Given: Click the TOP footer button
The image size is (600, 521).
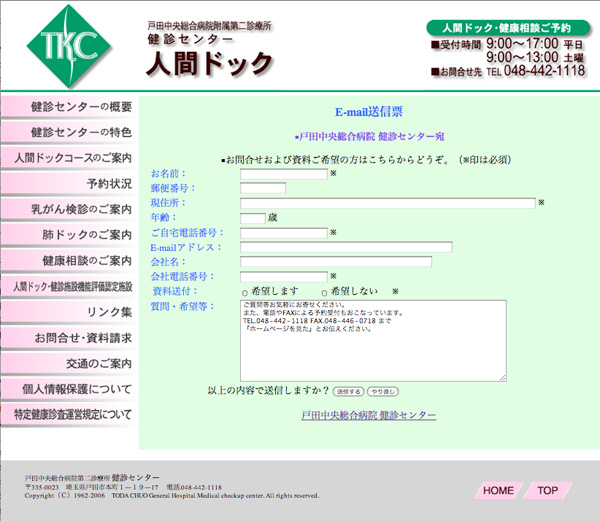Looking at the screenshot, I should [548, 490].
